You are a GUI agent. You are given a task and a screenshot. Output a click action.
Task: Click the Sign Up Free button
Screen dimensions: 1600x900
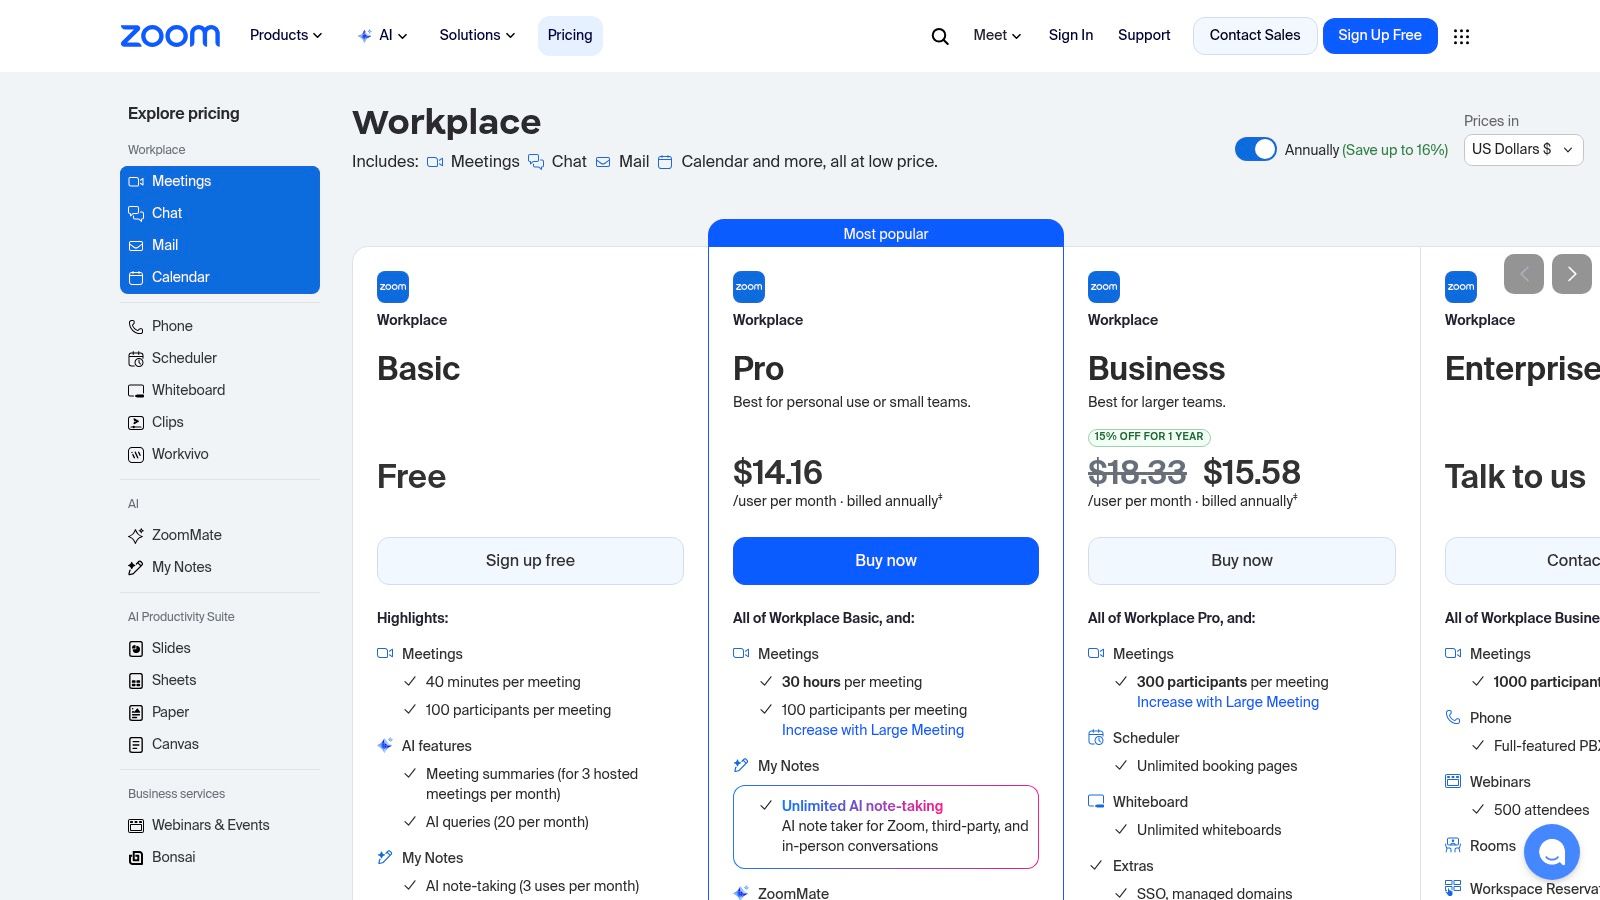pyautogui.click(x=1380, y=36)
